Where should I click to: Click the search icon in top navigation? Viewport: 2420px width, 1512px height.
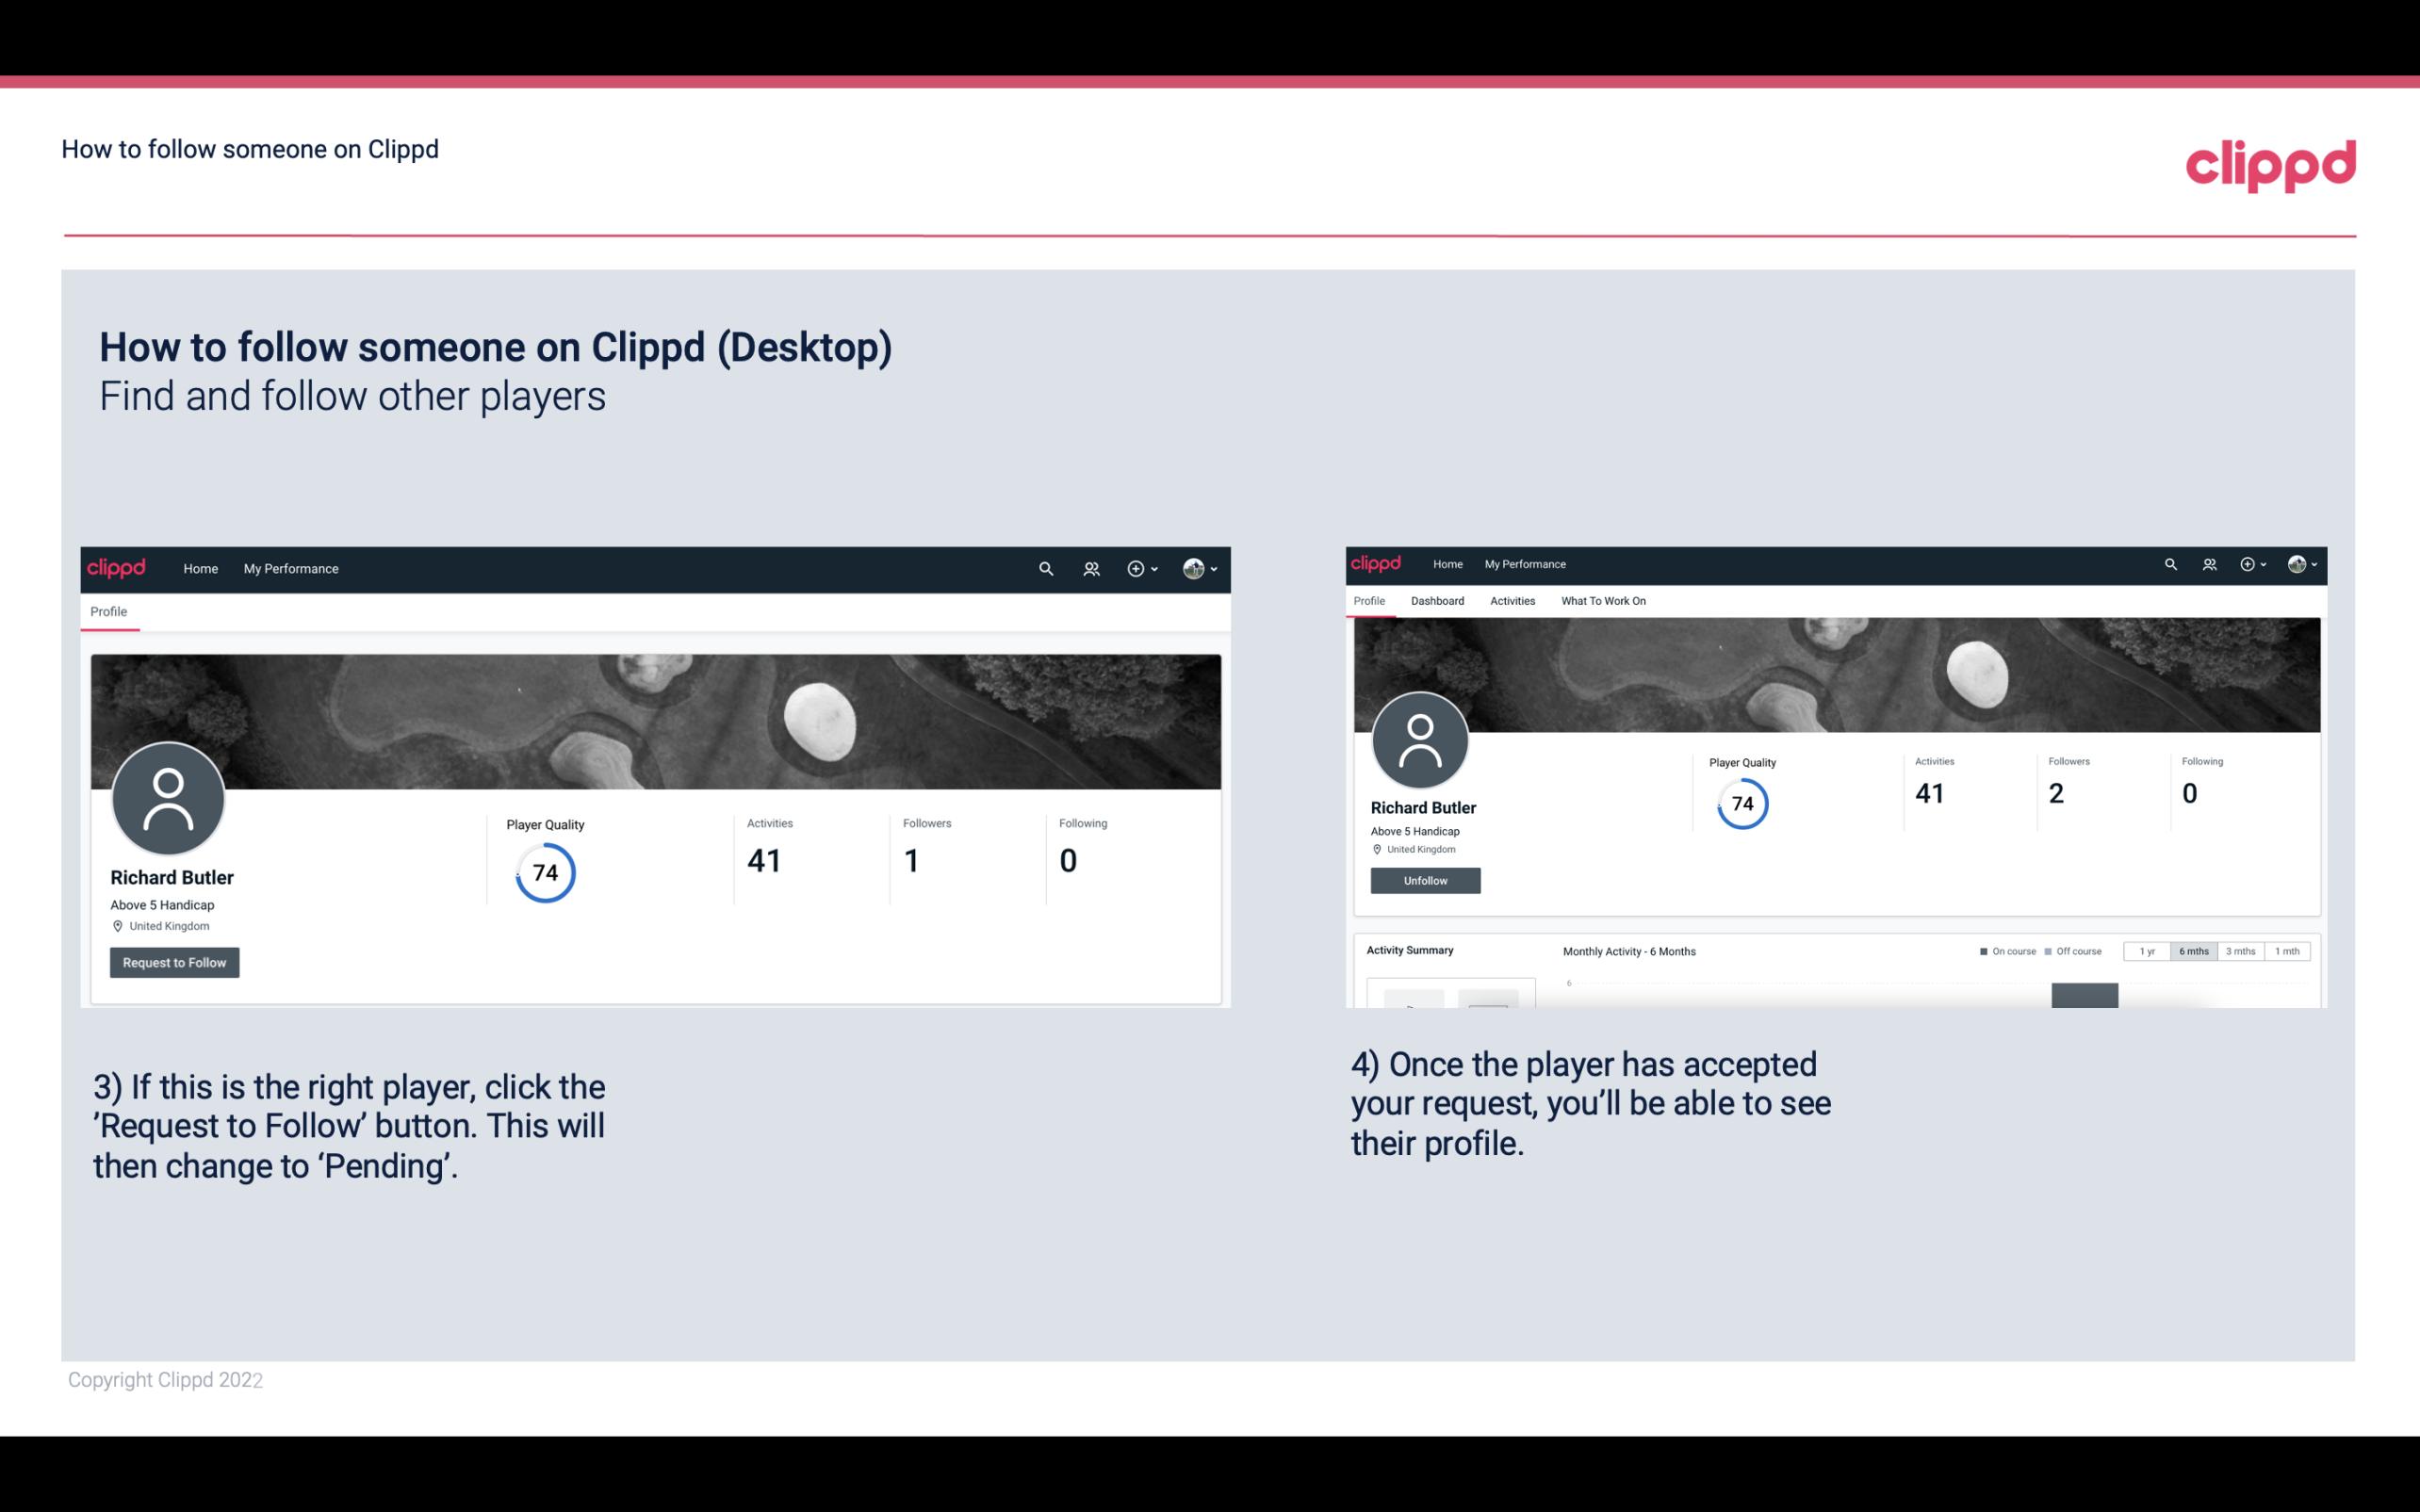[x=1043, y=568]
